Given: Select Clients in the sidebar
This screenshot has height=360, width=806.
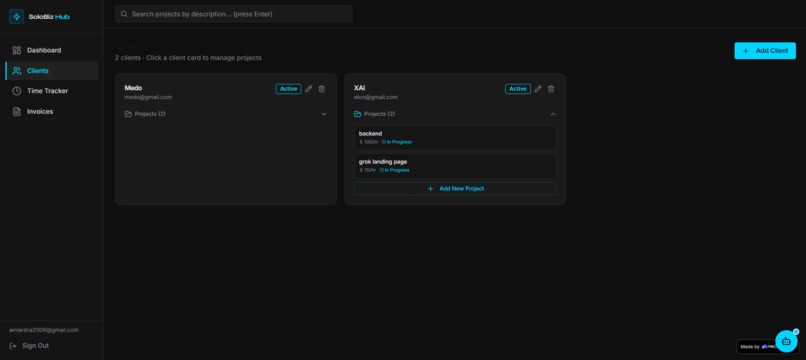Looking at the screenshot, I should click(x=51, y=71).
